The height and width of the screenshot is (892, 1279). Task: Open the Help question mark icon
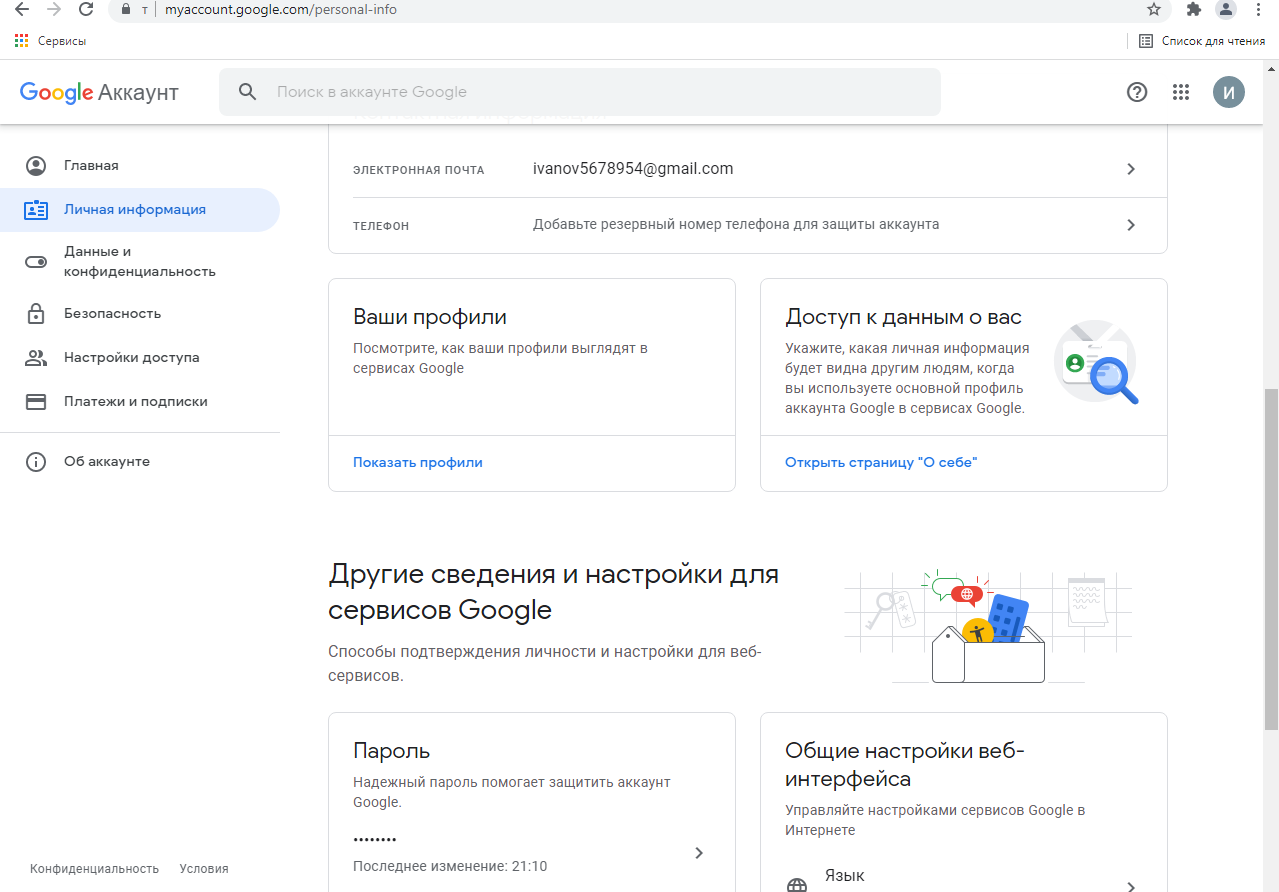click(1137, 92)
